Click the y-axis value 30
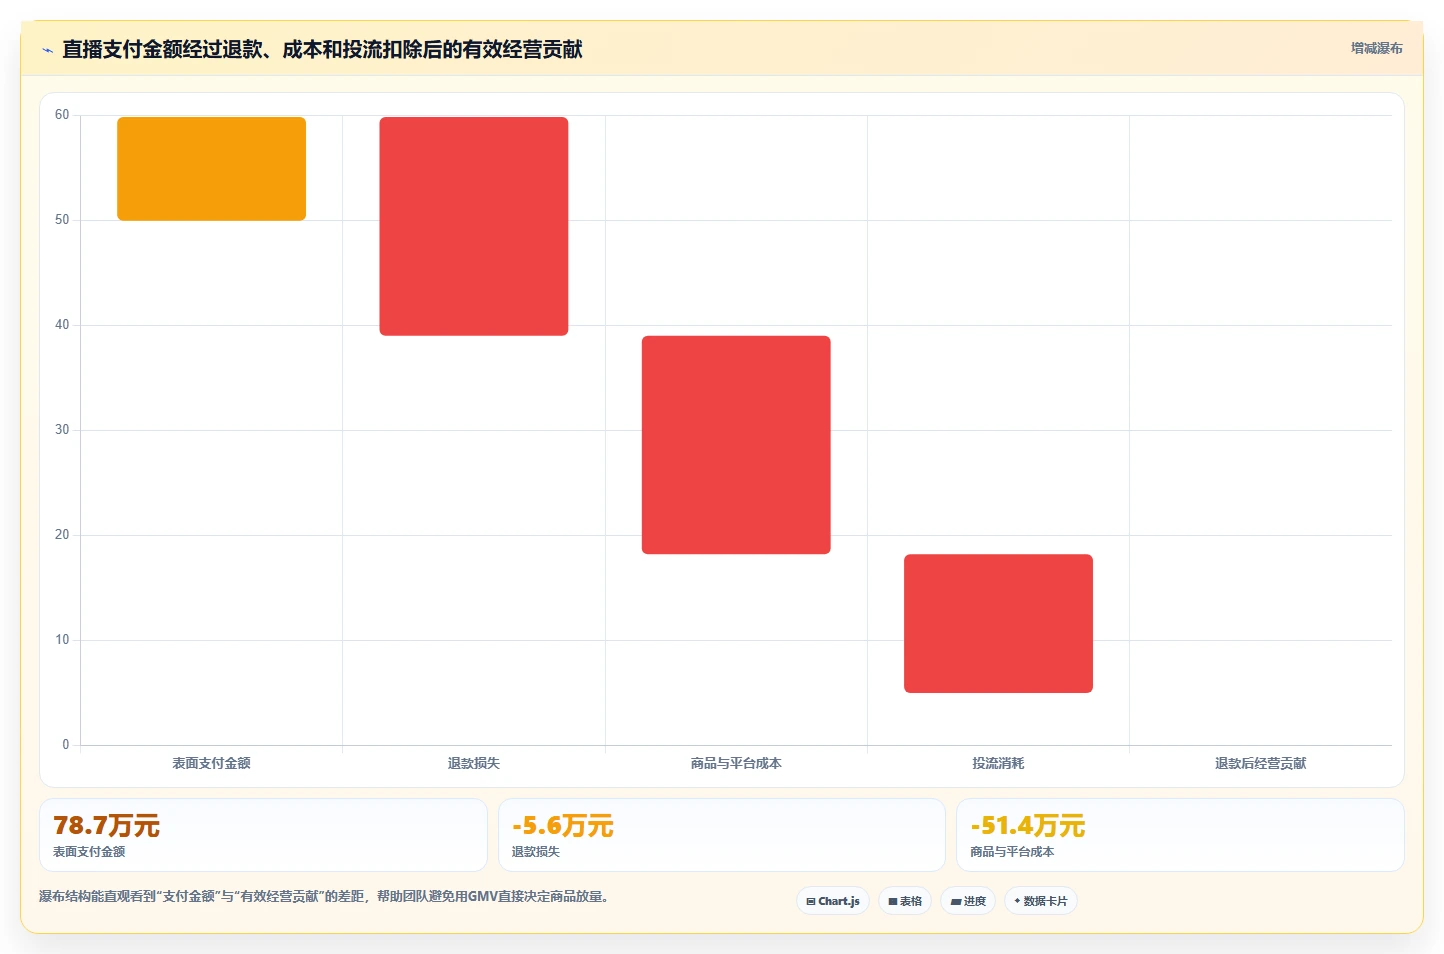The width and height of the screenshot is (1444, 954). point(62,430)
